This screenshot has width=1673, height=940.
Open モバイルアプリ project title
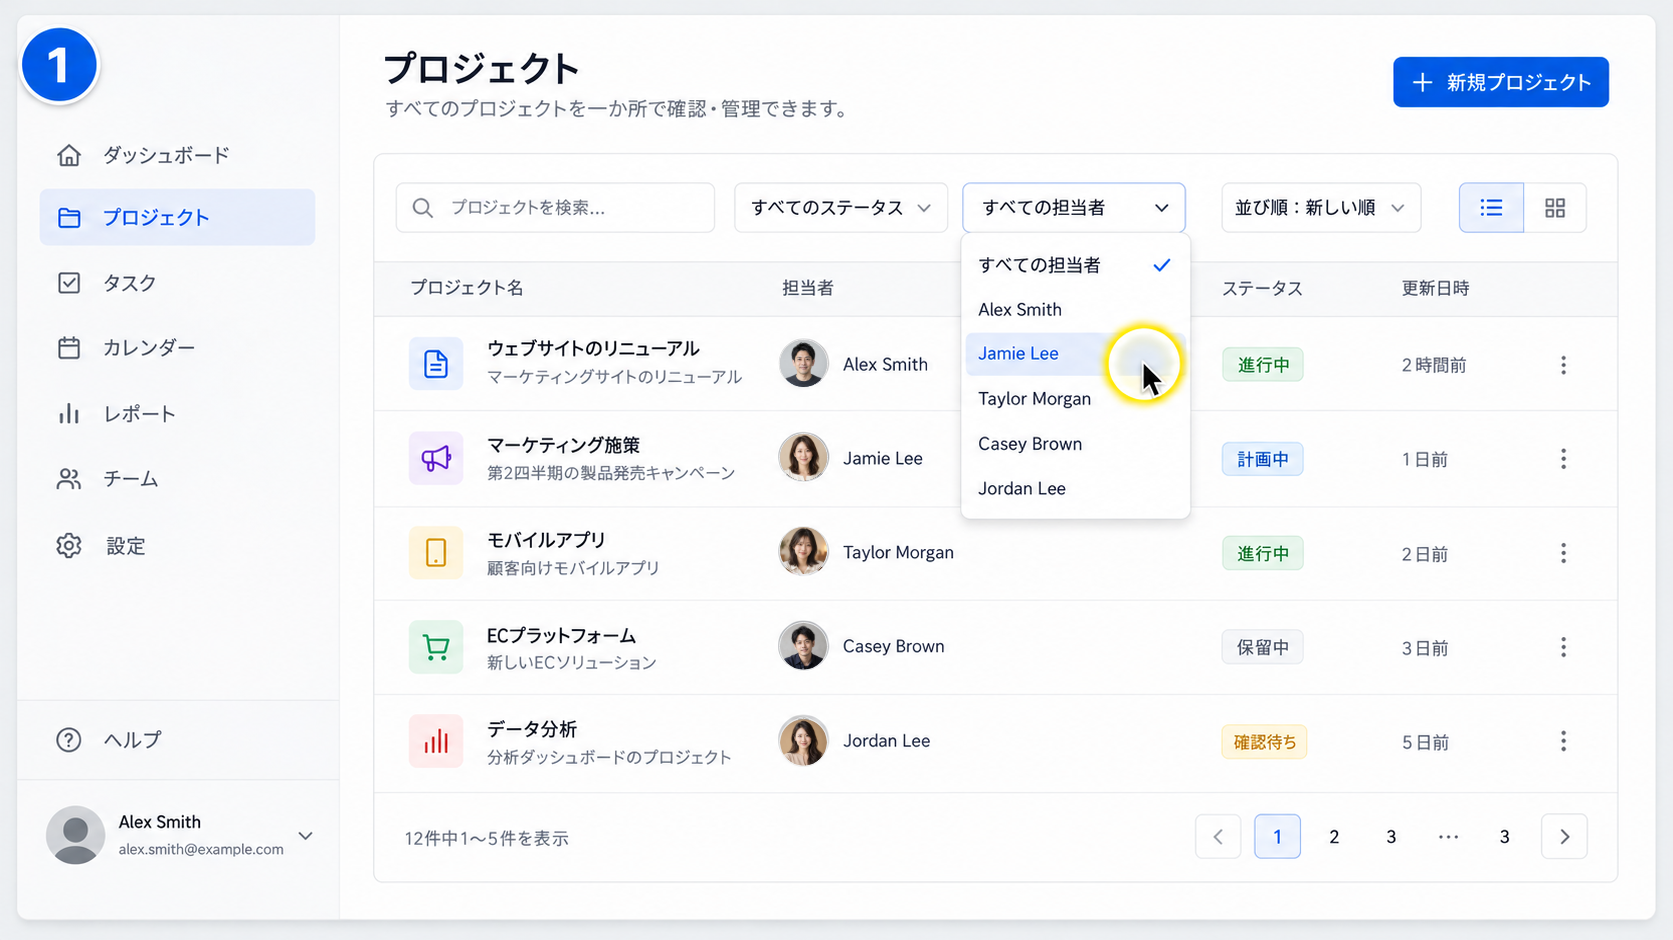click(x=546, y=540)
